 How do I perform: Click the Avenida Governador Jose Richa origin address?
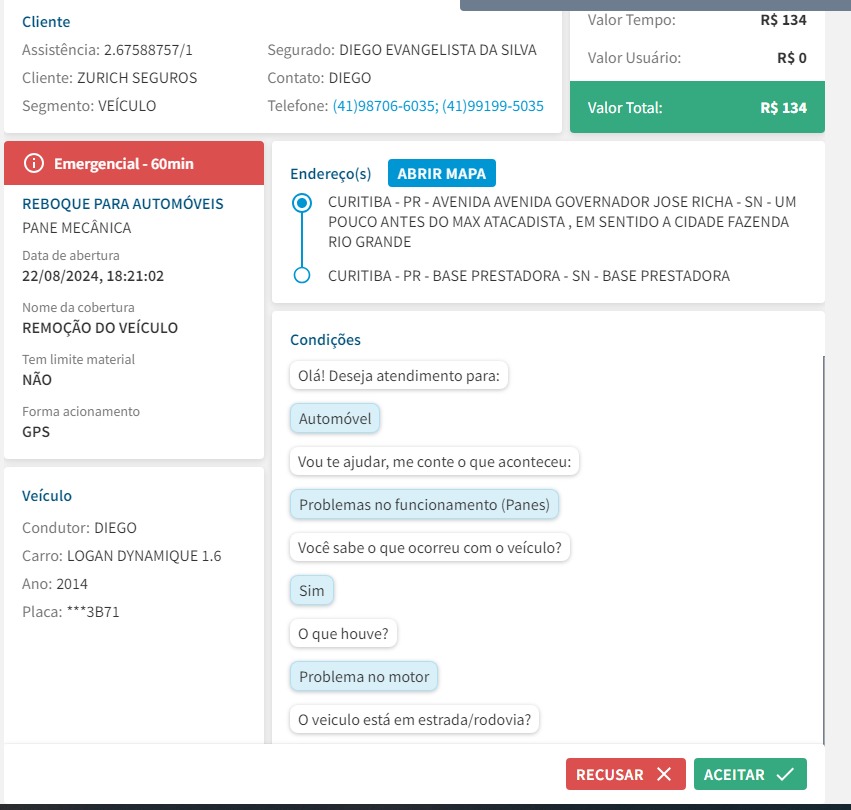coord(562,222)
